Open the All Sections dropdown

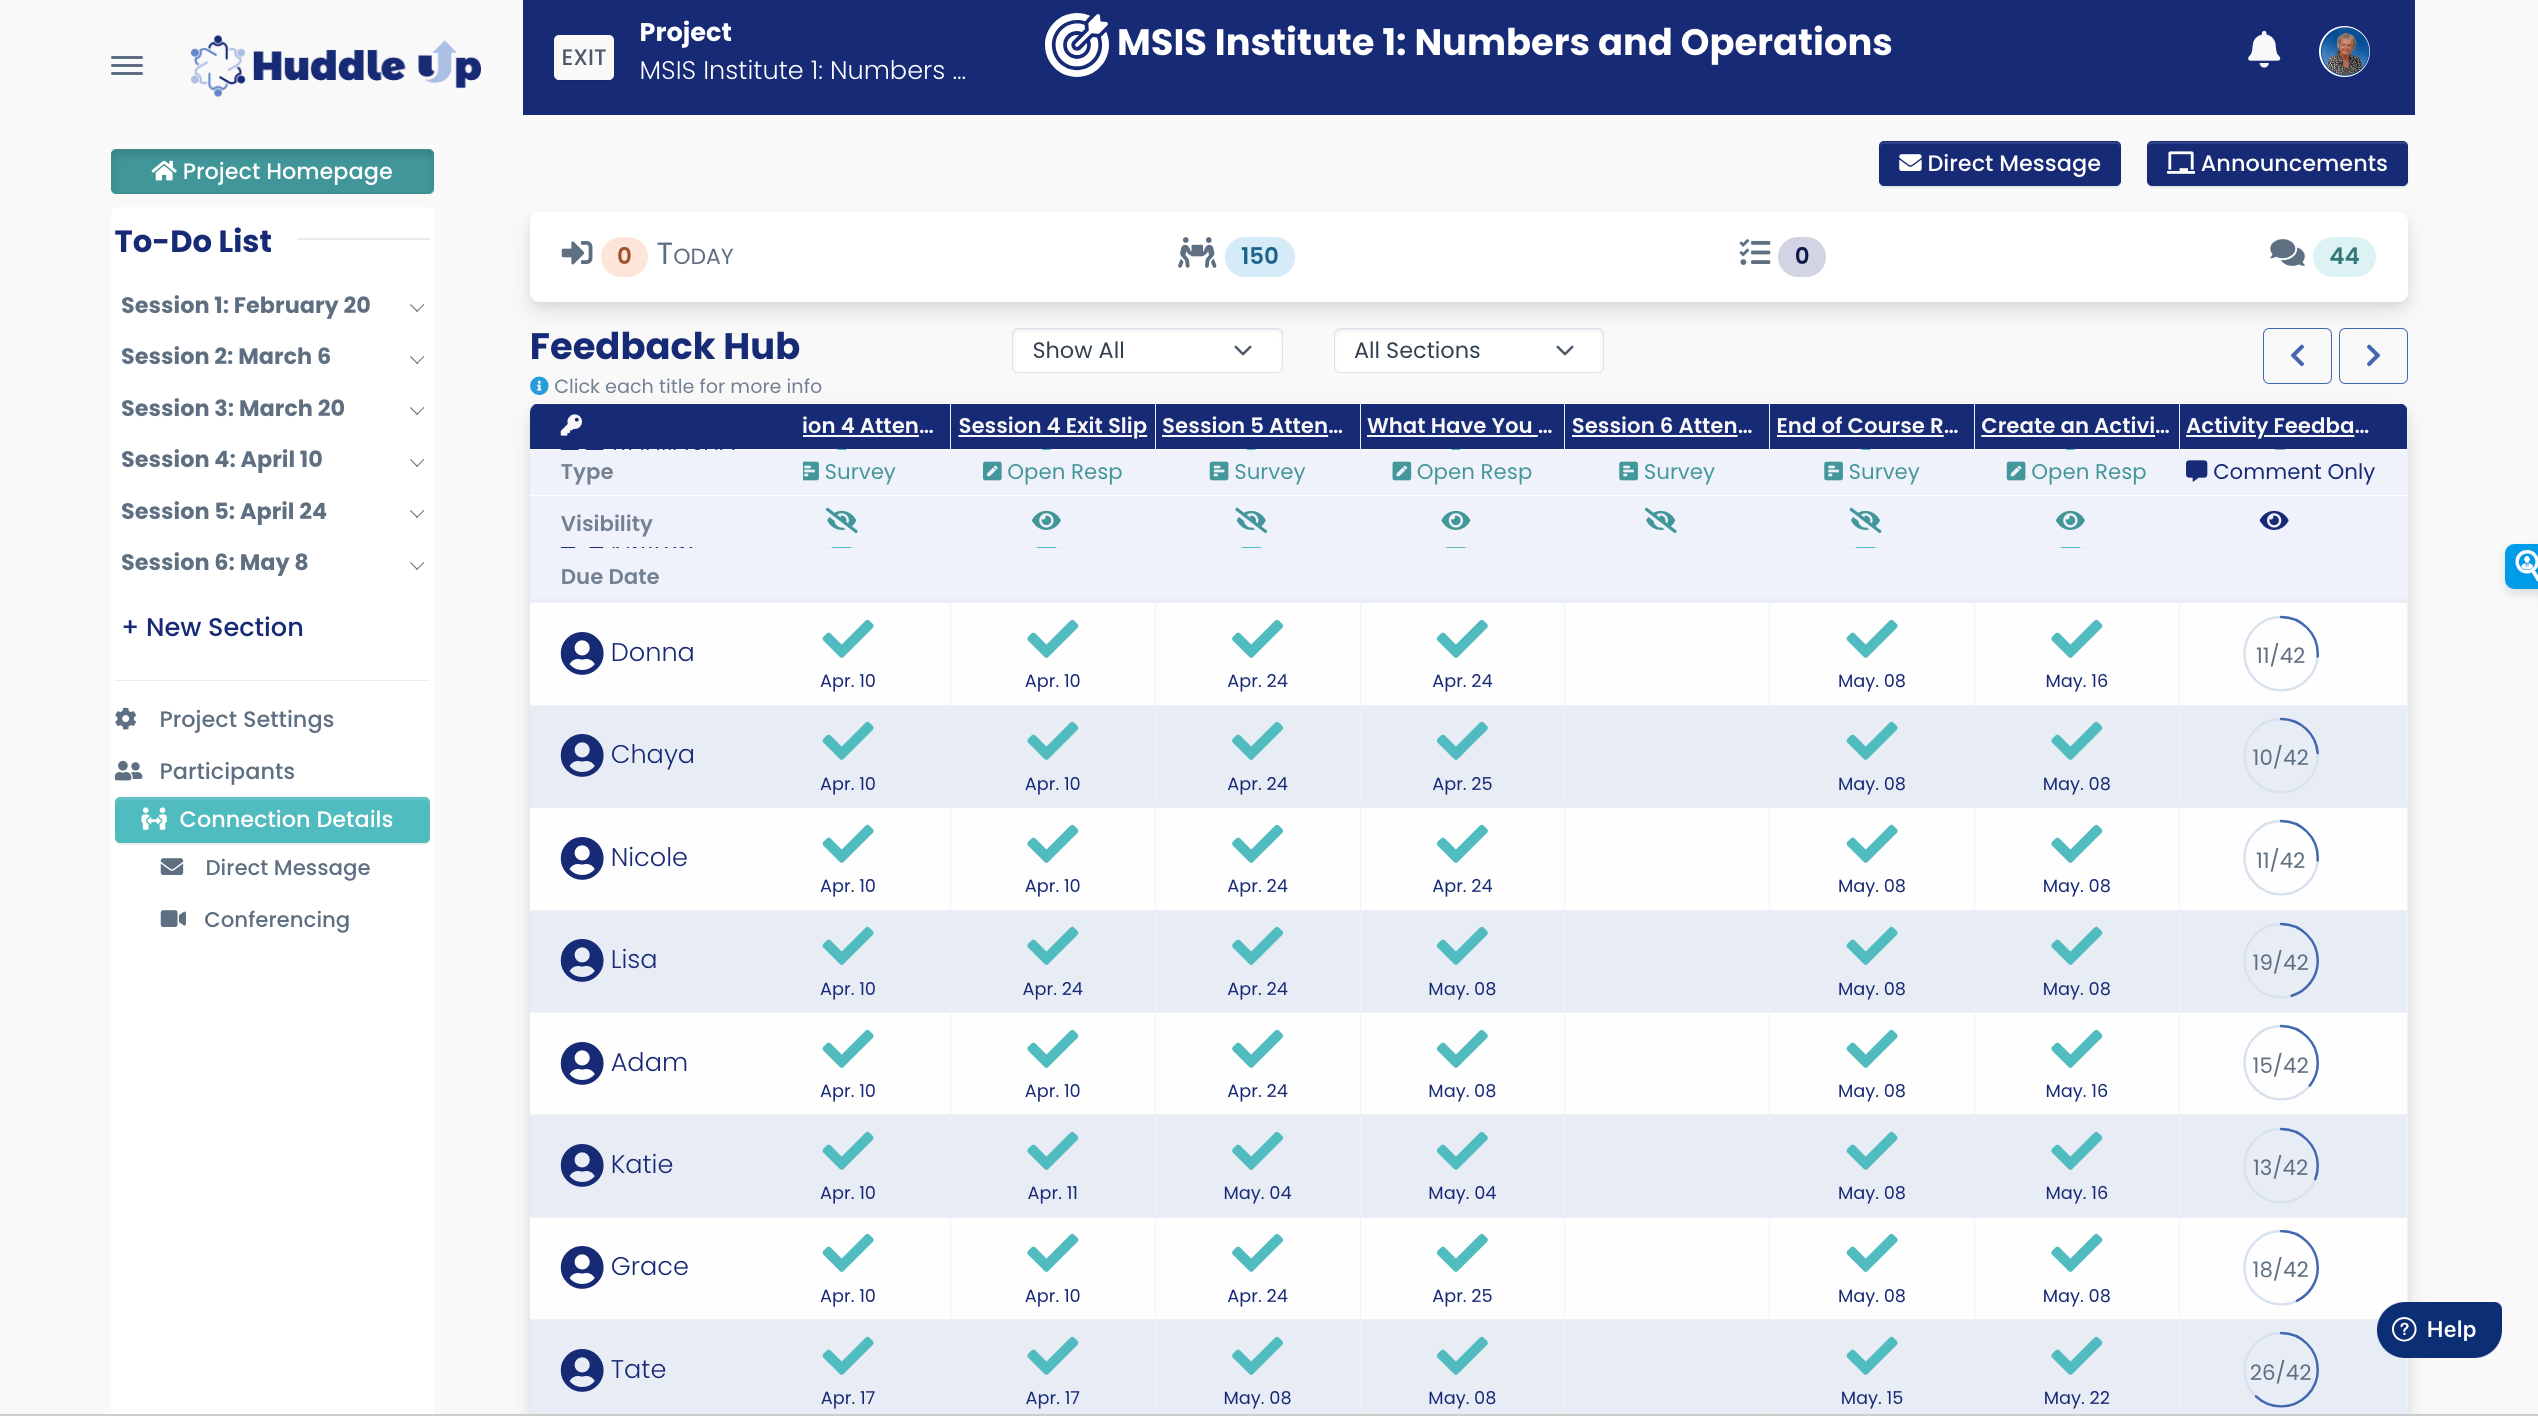click(1468, 350)
